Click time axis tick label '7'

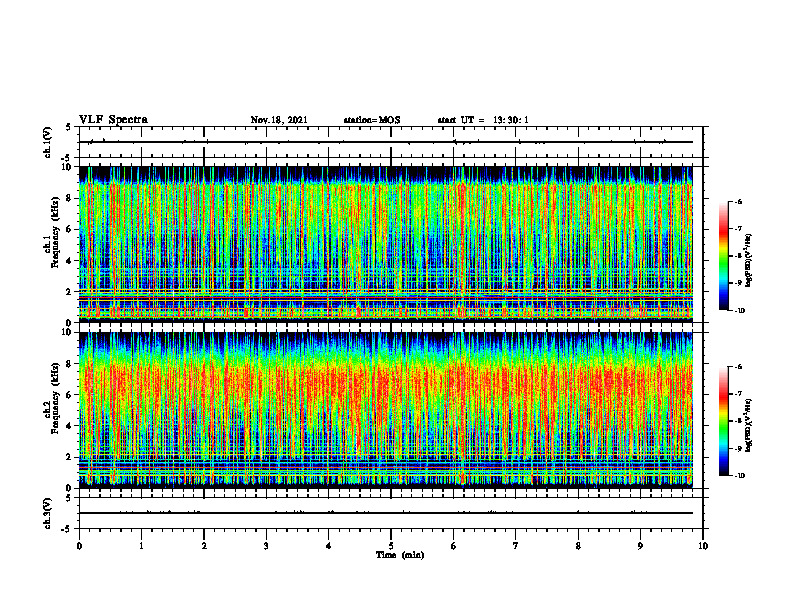(516, 546)
